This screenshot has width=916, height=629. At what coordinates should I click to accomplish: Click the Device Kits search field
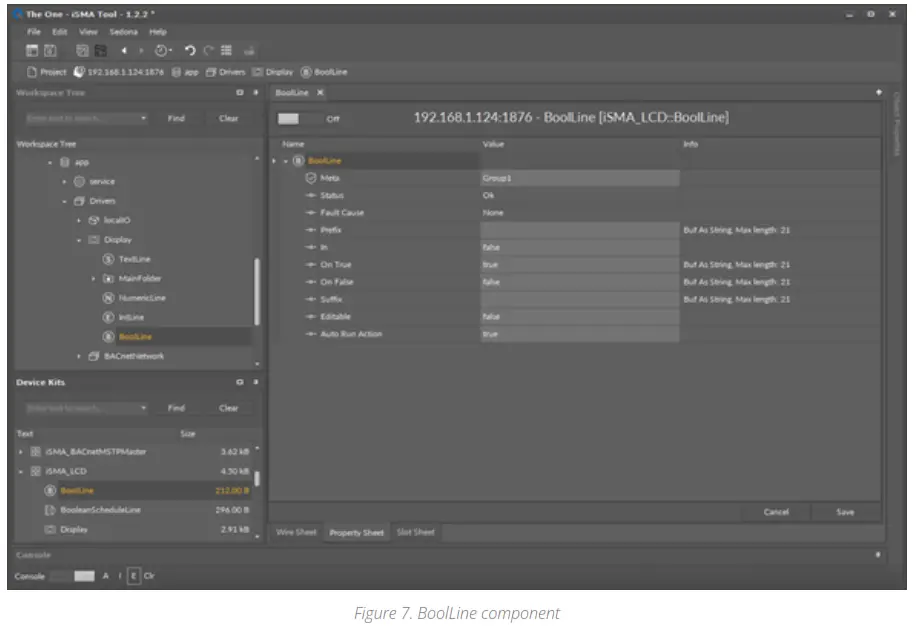(86, 408)
